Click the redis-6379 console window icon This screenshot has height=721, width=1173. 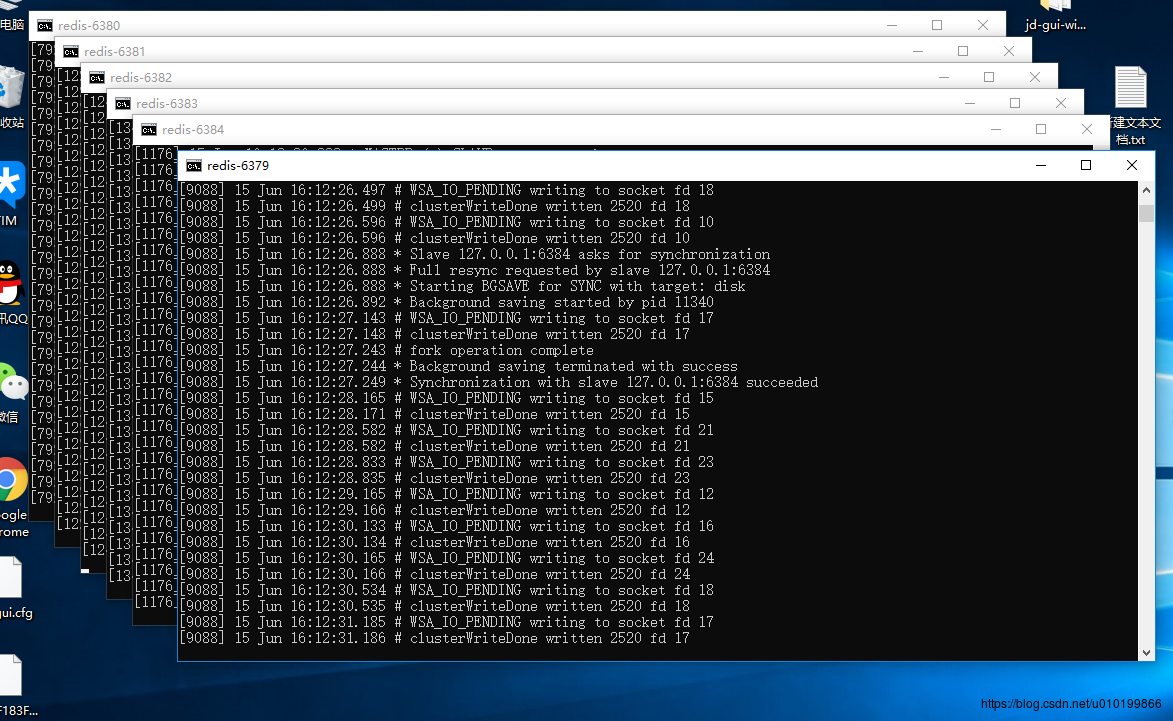click(x=193, y=166)
